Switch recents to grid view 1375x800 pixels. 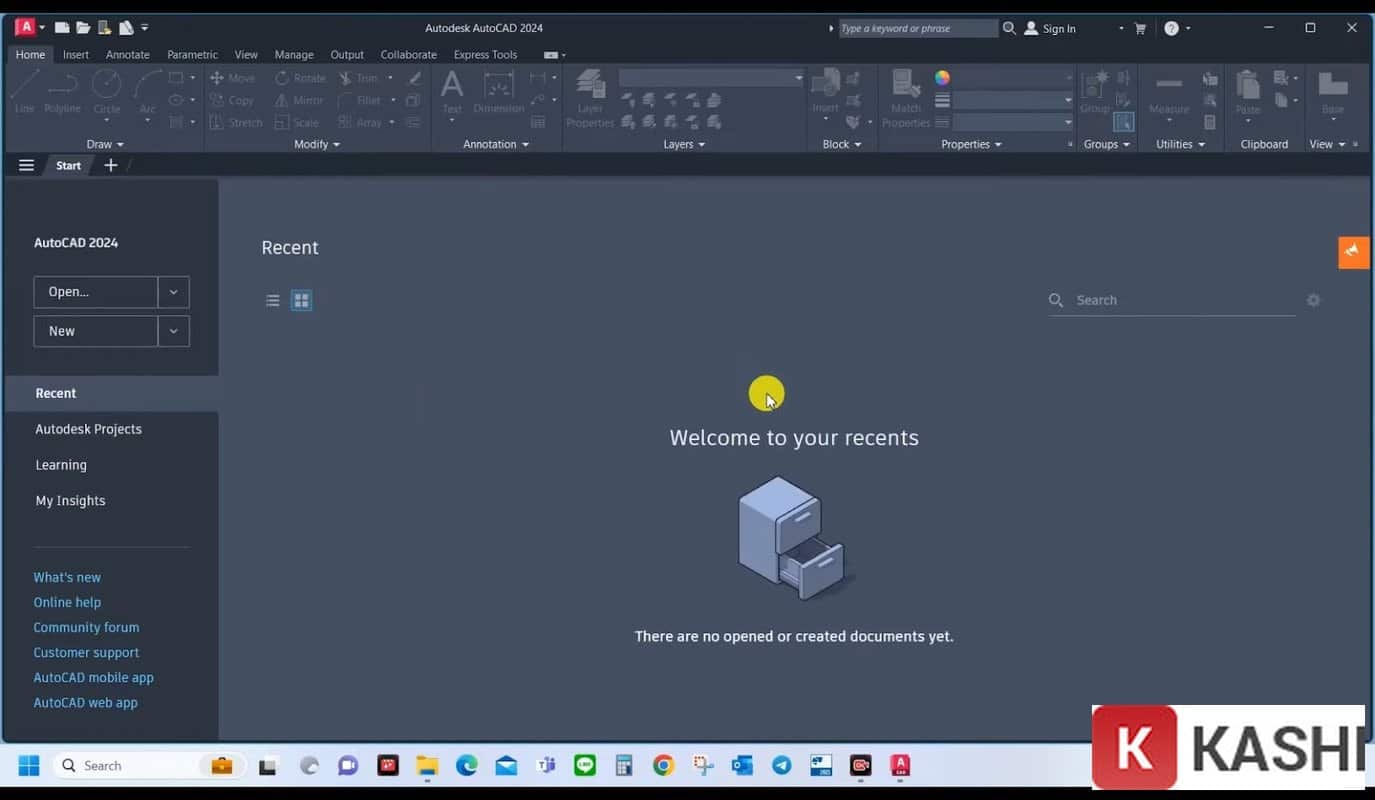pos(301,300)
